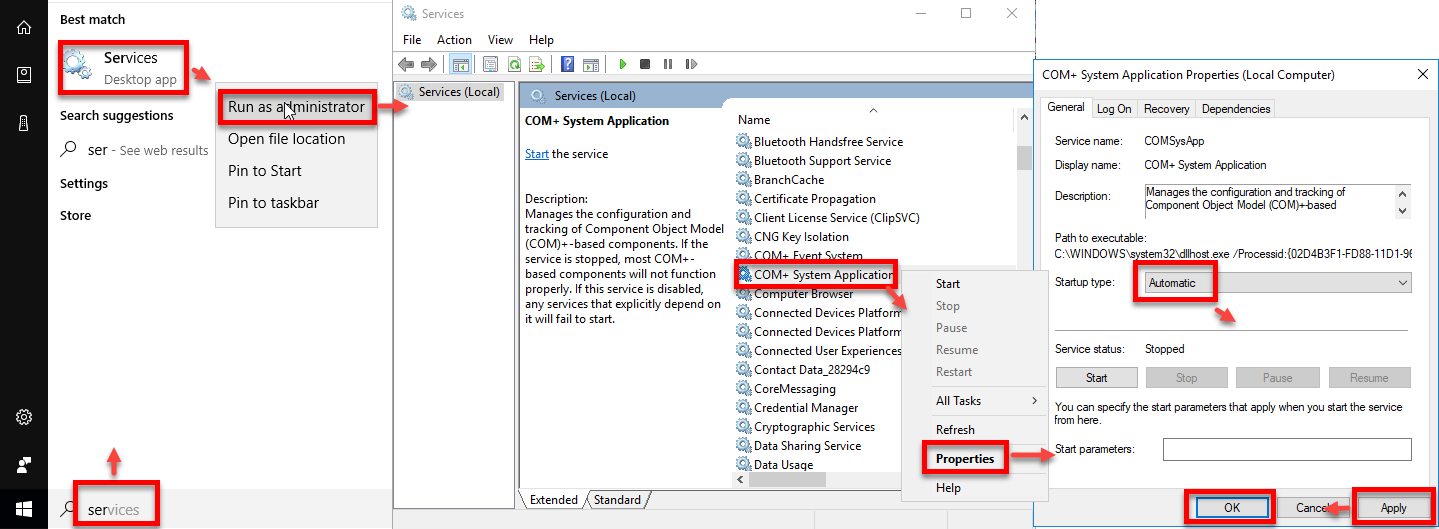Switch to the Log On tab

1114,109
